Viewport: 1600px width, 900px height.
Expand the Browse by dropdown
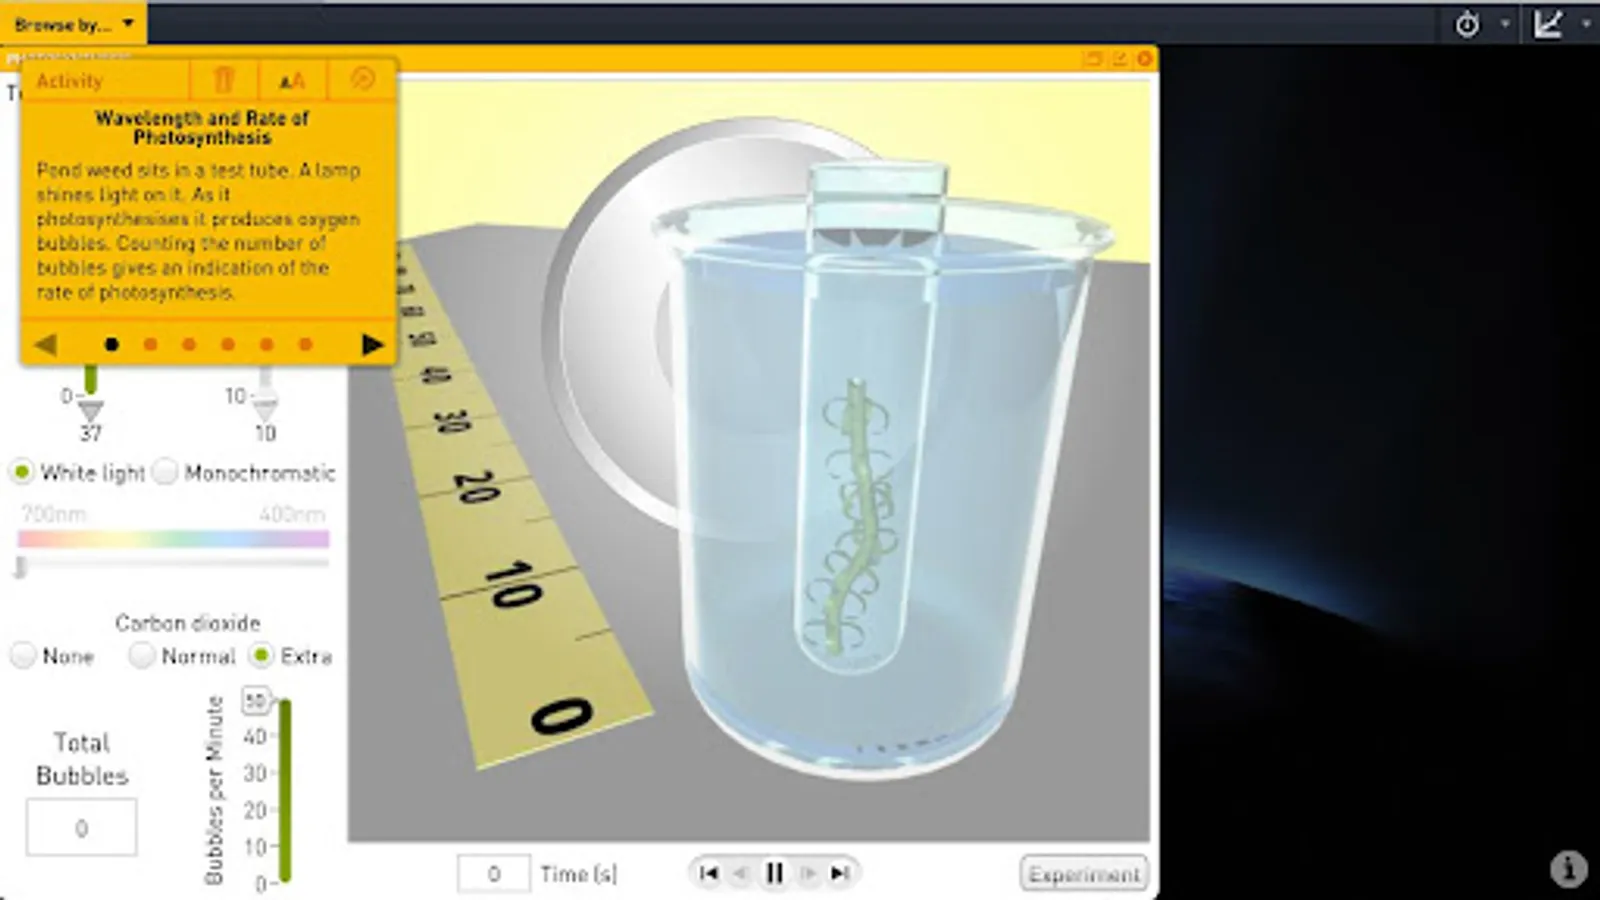73,24
